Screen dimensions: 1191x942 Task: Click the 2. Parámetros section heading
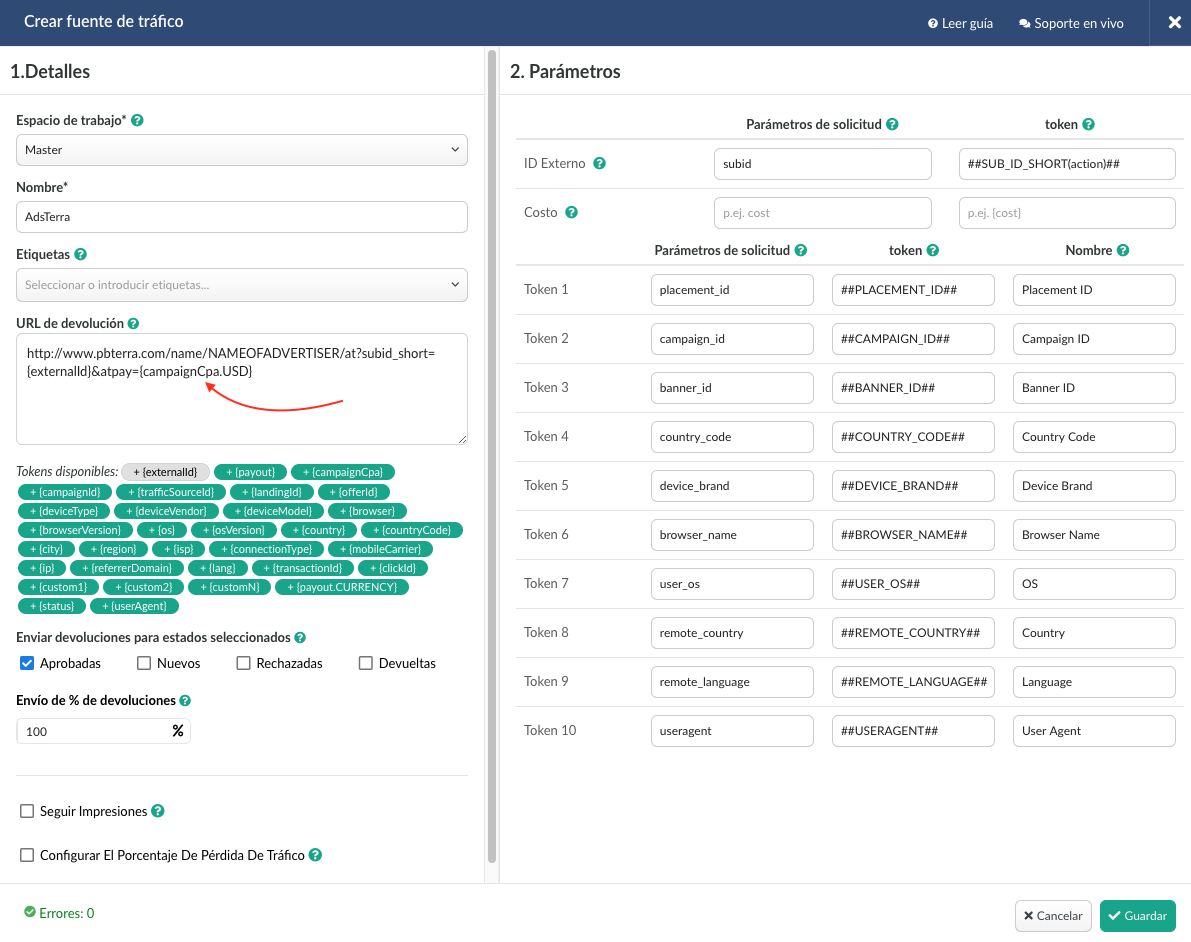point(565,71)
